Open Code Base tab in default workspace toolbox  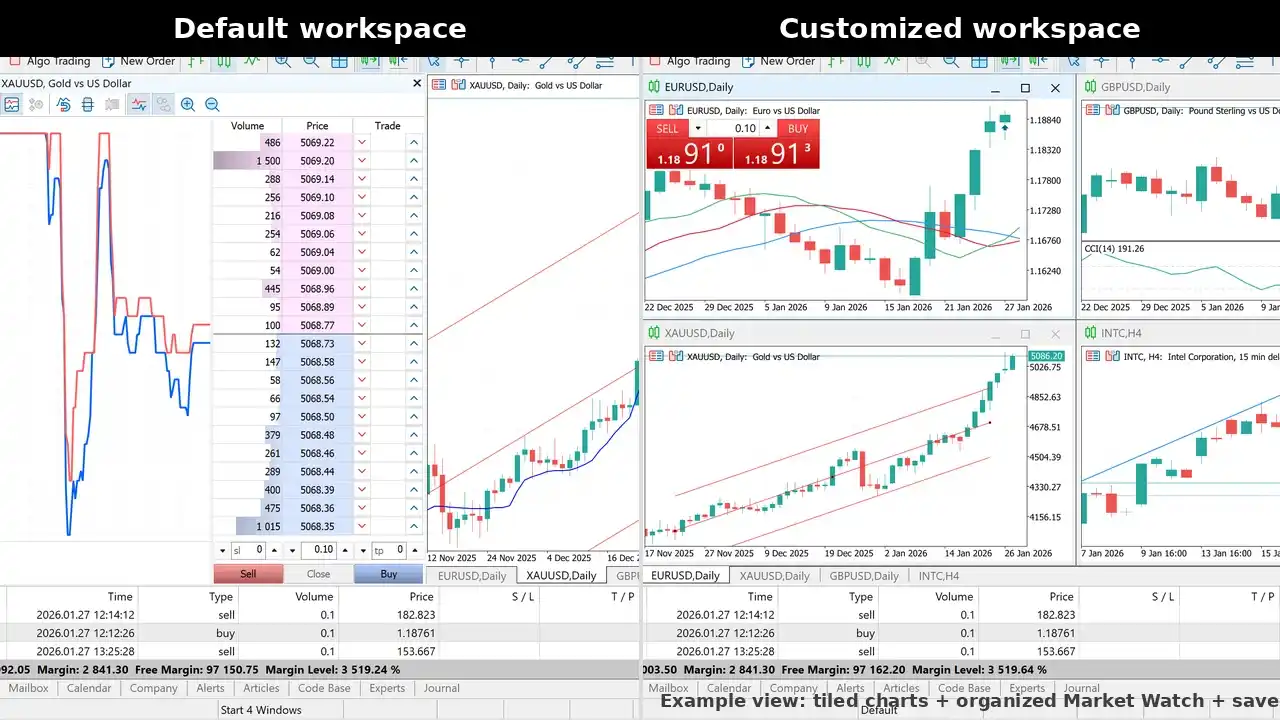click(x=324, y=688)
